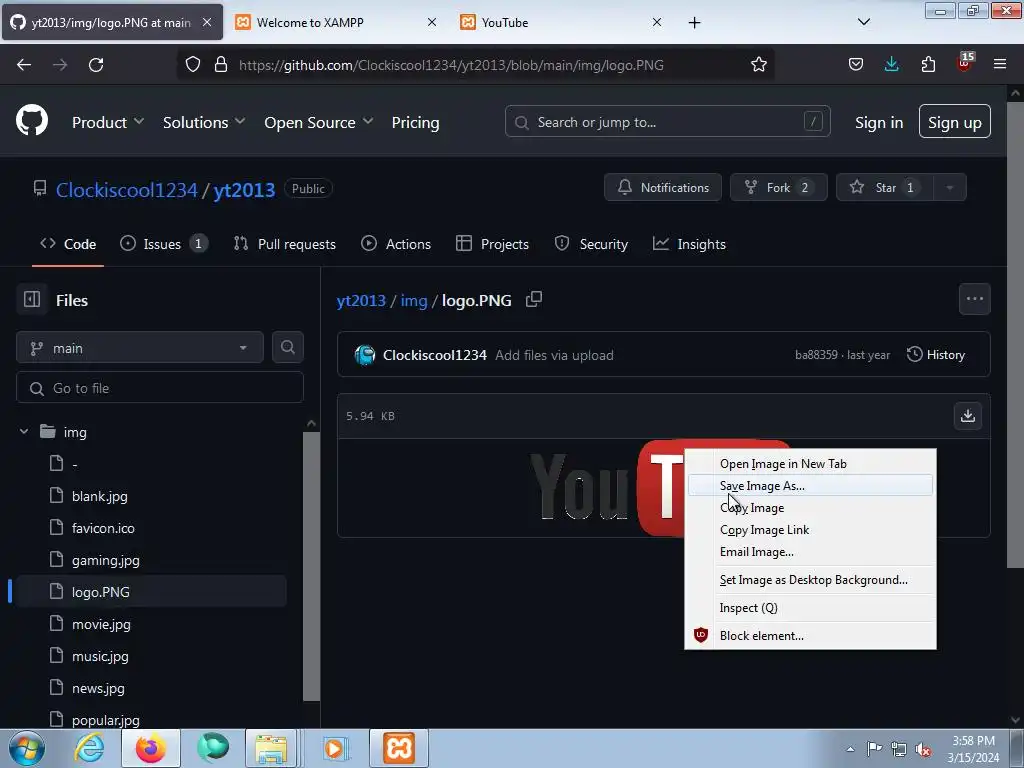Viewport: 1024px width, 768px height.
Task: Open the three-dot more file actions button
Action: click(974, 299)
